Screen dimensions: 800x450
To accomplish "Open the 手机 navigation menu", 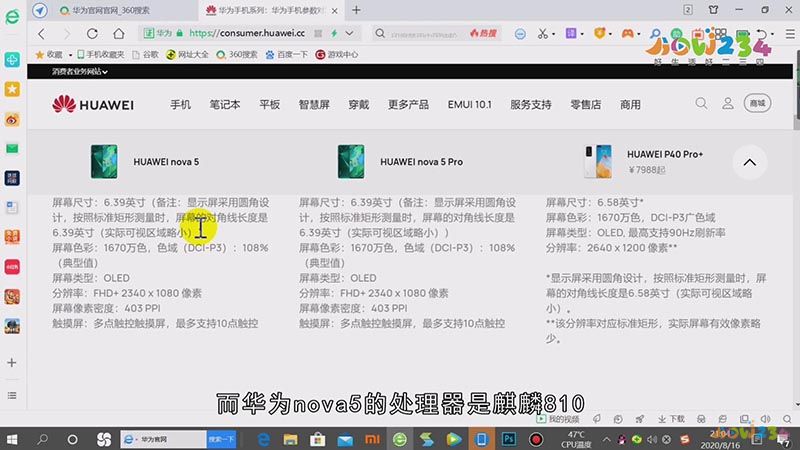I will (181, 105).
